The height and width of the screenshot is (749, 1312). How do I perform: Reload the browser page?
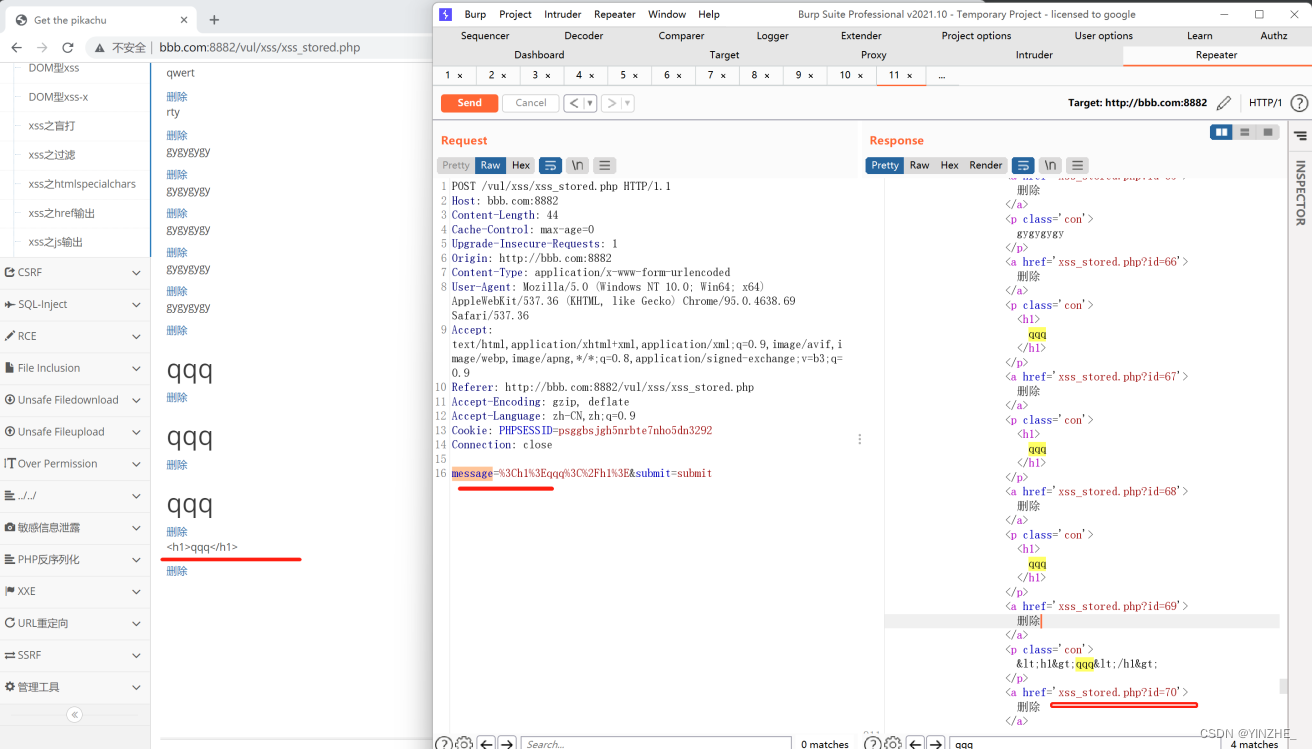point(68,47)
